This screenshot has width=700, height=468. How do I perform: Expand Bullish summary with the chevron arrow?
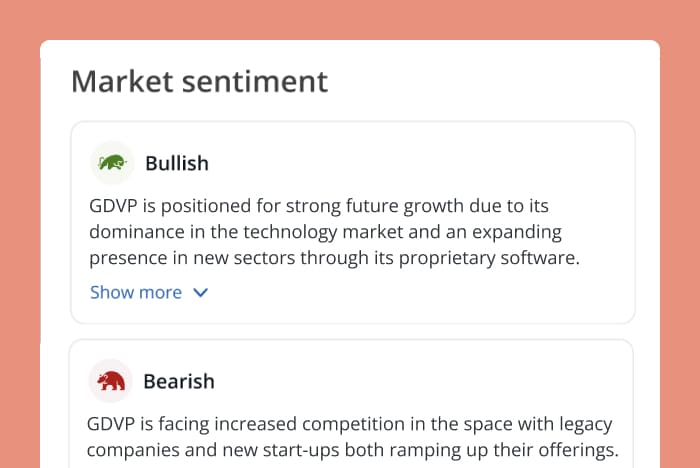coord(200,293)
